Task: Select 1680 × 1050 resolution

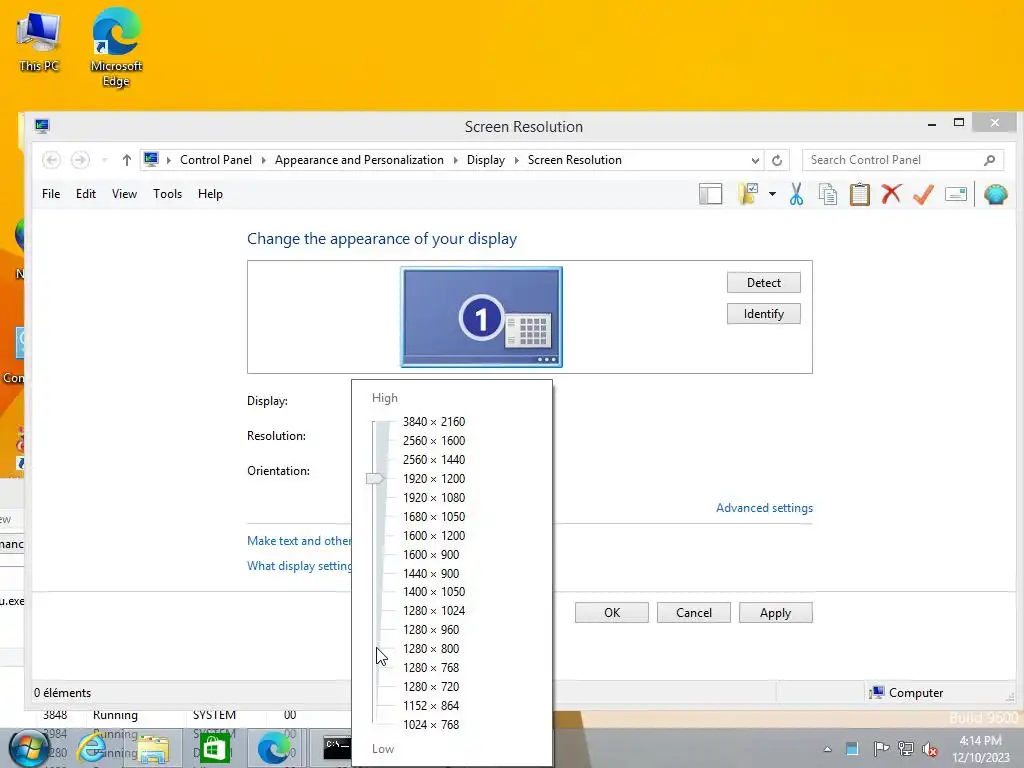Action: [x=434, y=517]
